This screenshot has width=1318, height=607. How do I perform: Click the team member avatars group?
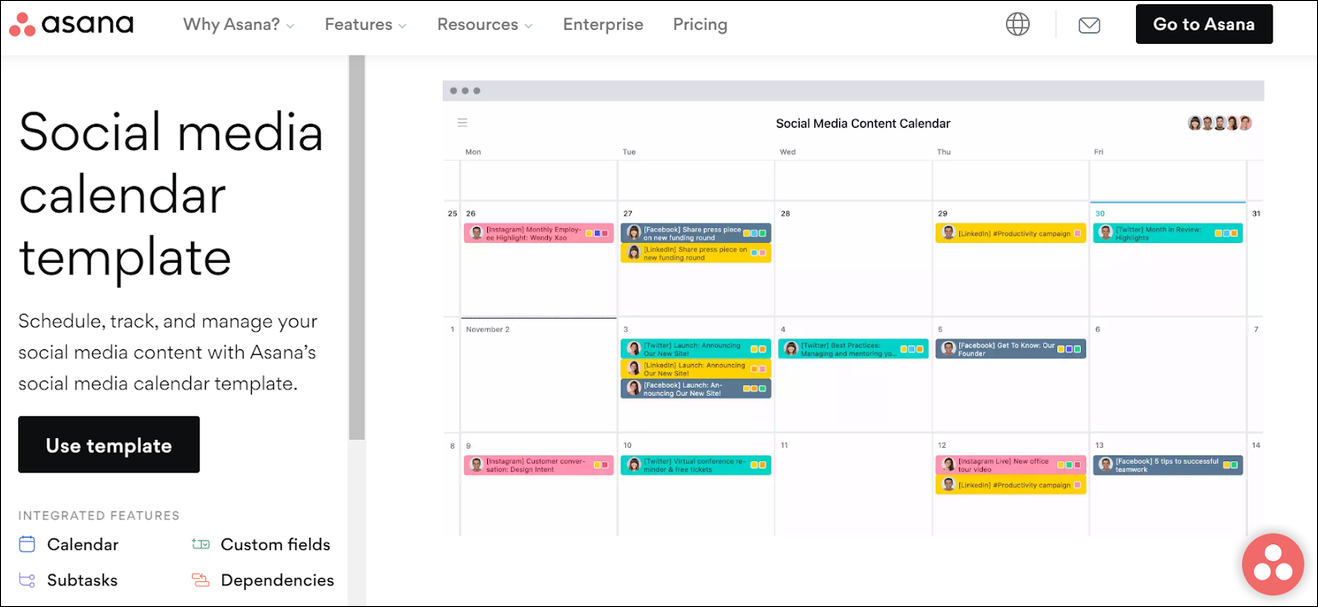click(1219, 123)
